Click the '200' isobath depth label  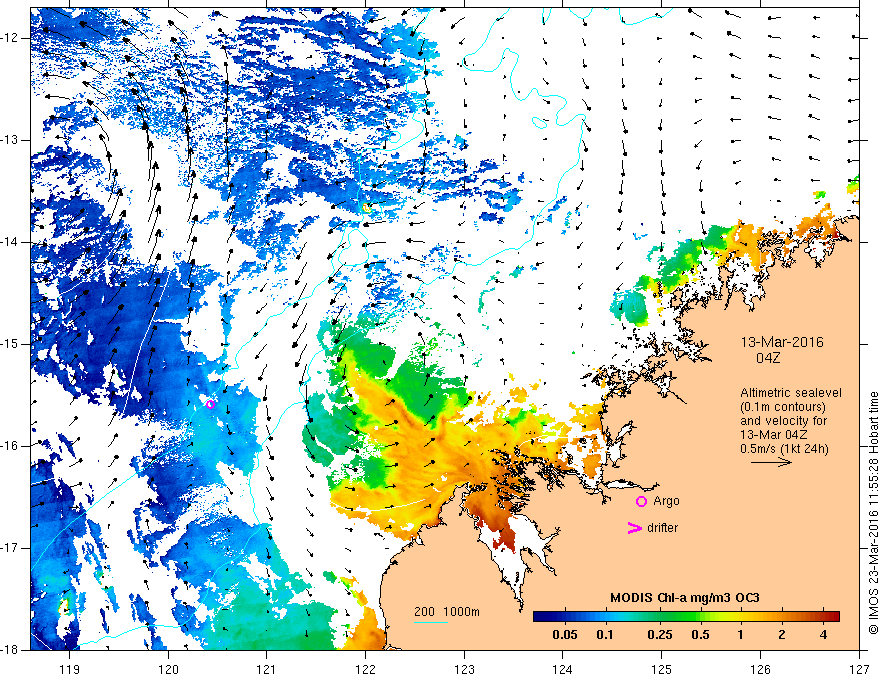tap(424, 612)
